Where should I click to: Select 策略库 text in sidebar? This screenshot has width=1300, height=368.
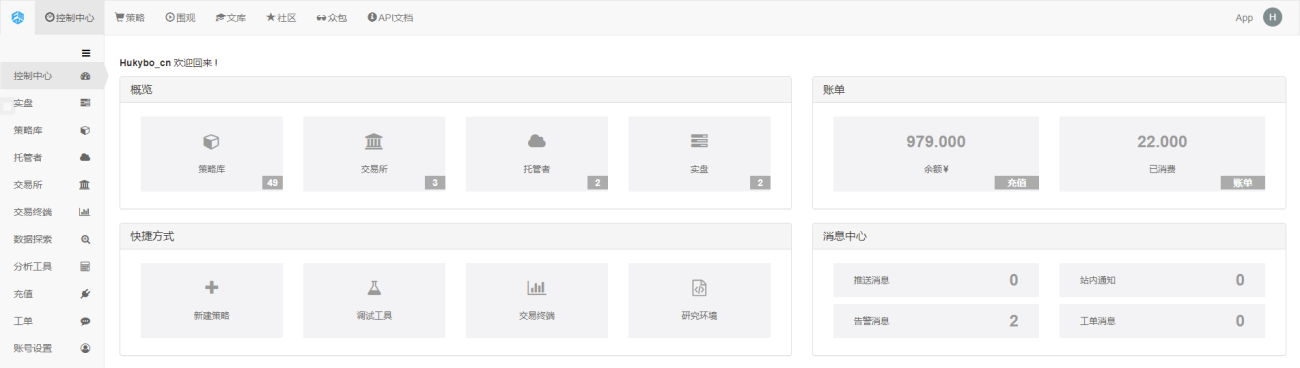coord(28,130)
